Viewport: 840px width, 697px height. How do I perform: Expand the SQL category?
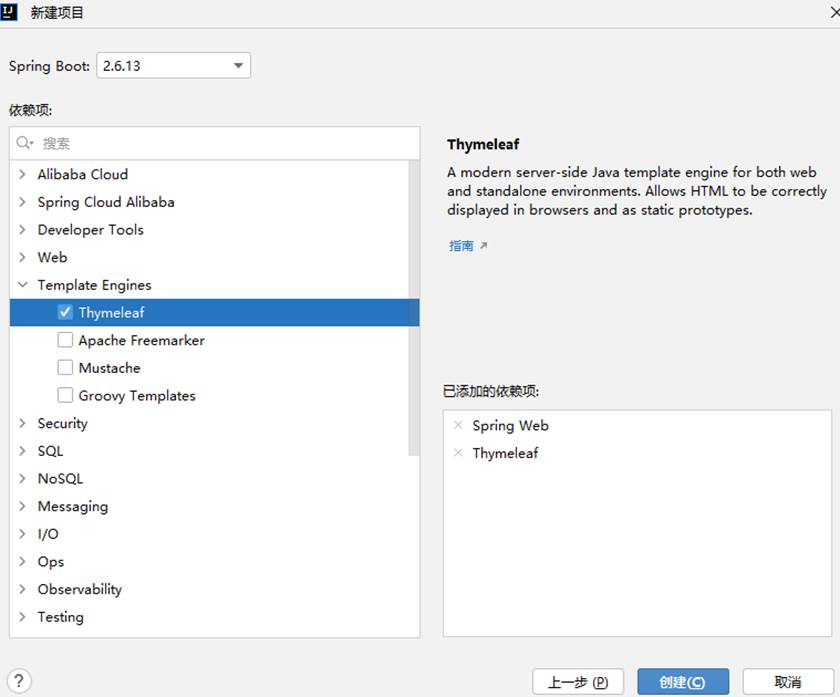[x=22, y=451]
